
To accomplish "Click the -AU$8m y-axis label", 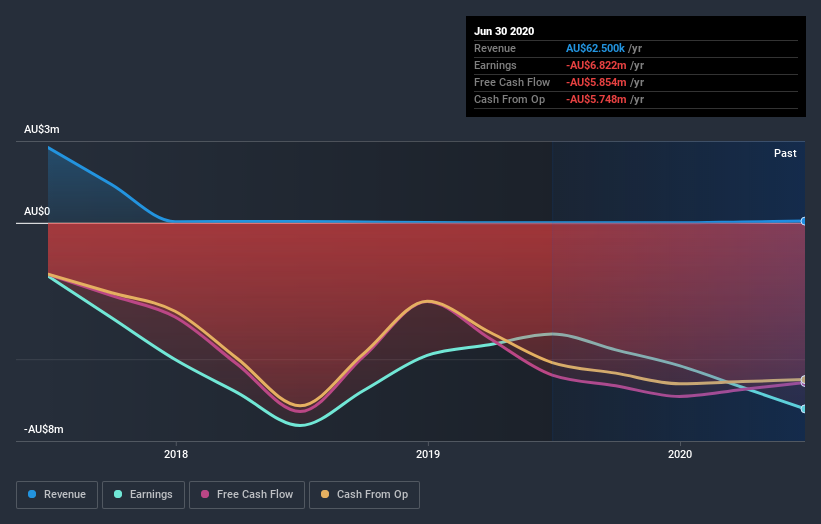I will (43, 429).
